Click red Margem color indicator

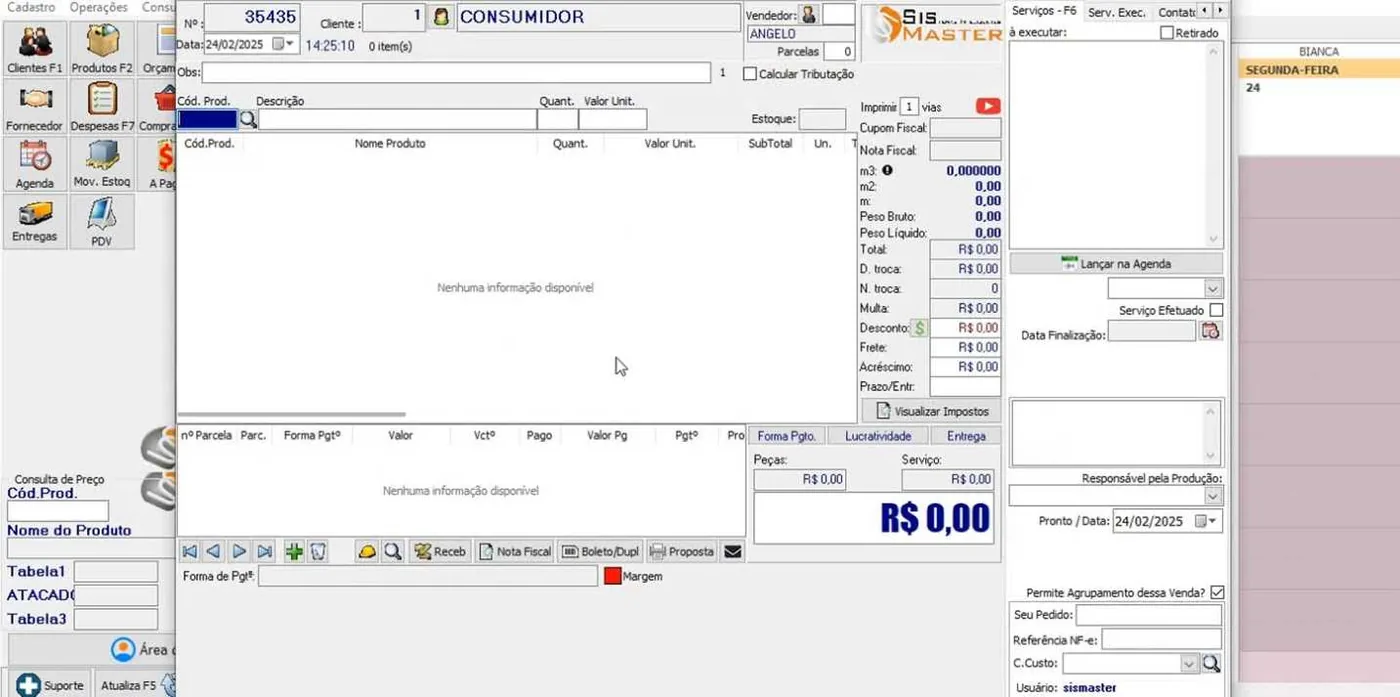coord(613,576)
